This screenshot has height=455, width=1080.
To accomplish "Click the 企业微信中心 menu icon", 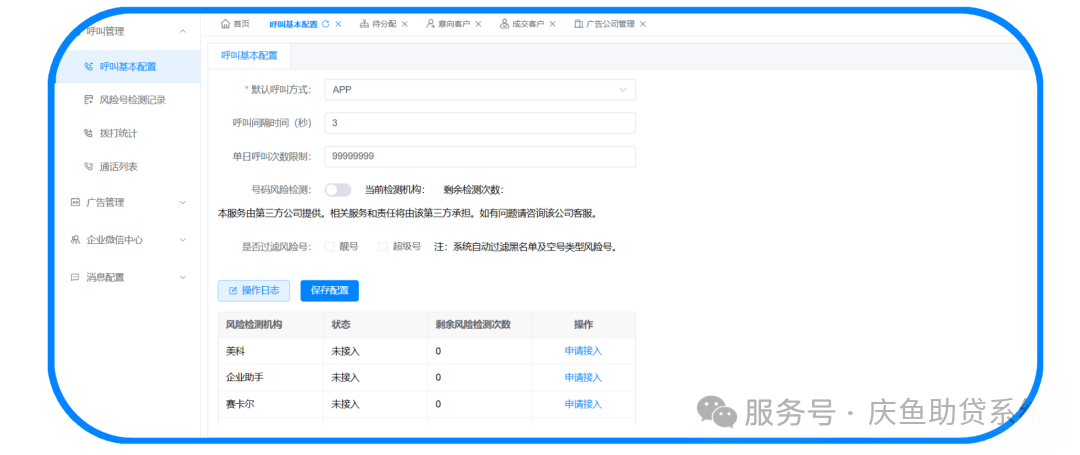I will point(76,240).
